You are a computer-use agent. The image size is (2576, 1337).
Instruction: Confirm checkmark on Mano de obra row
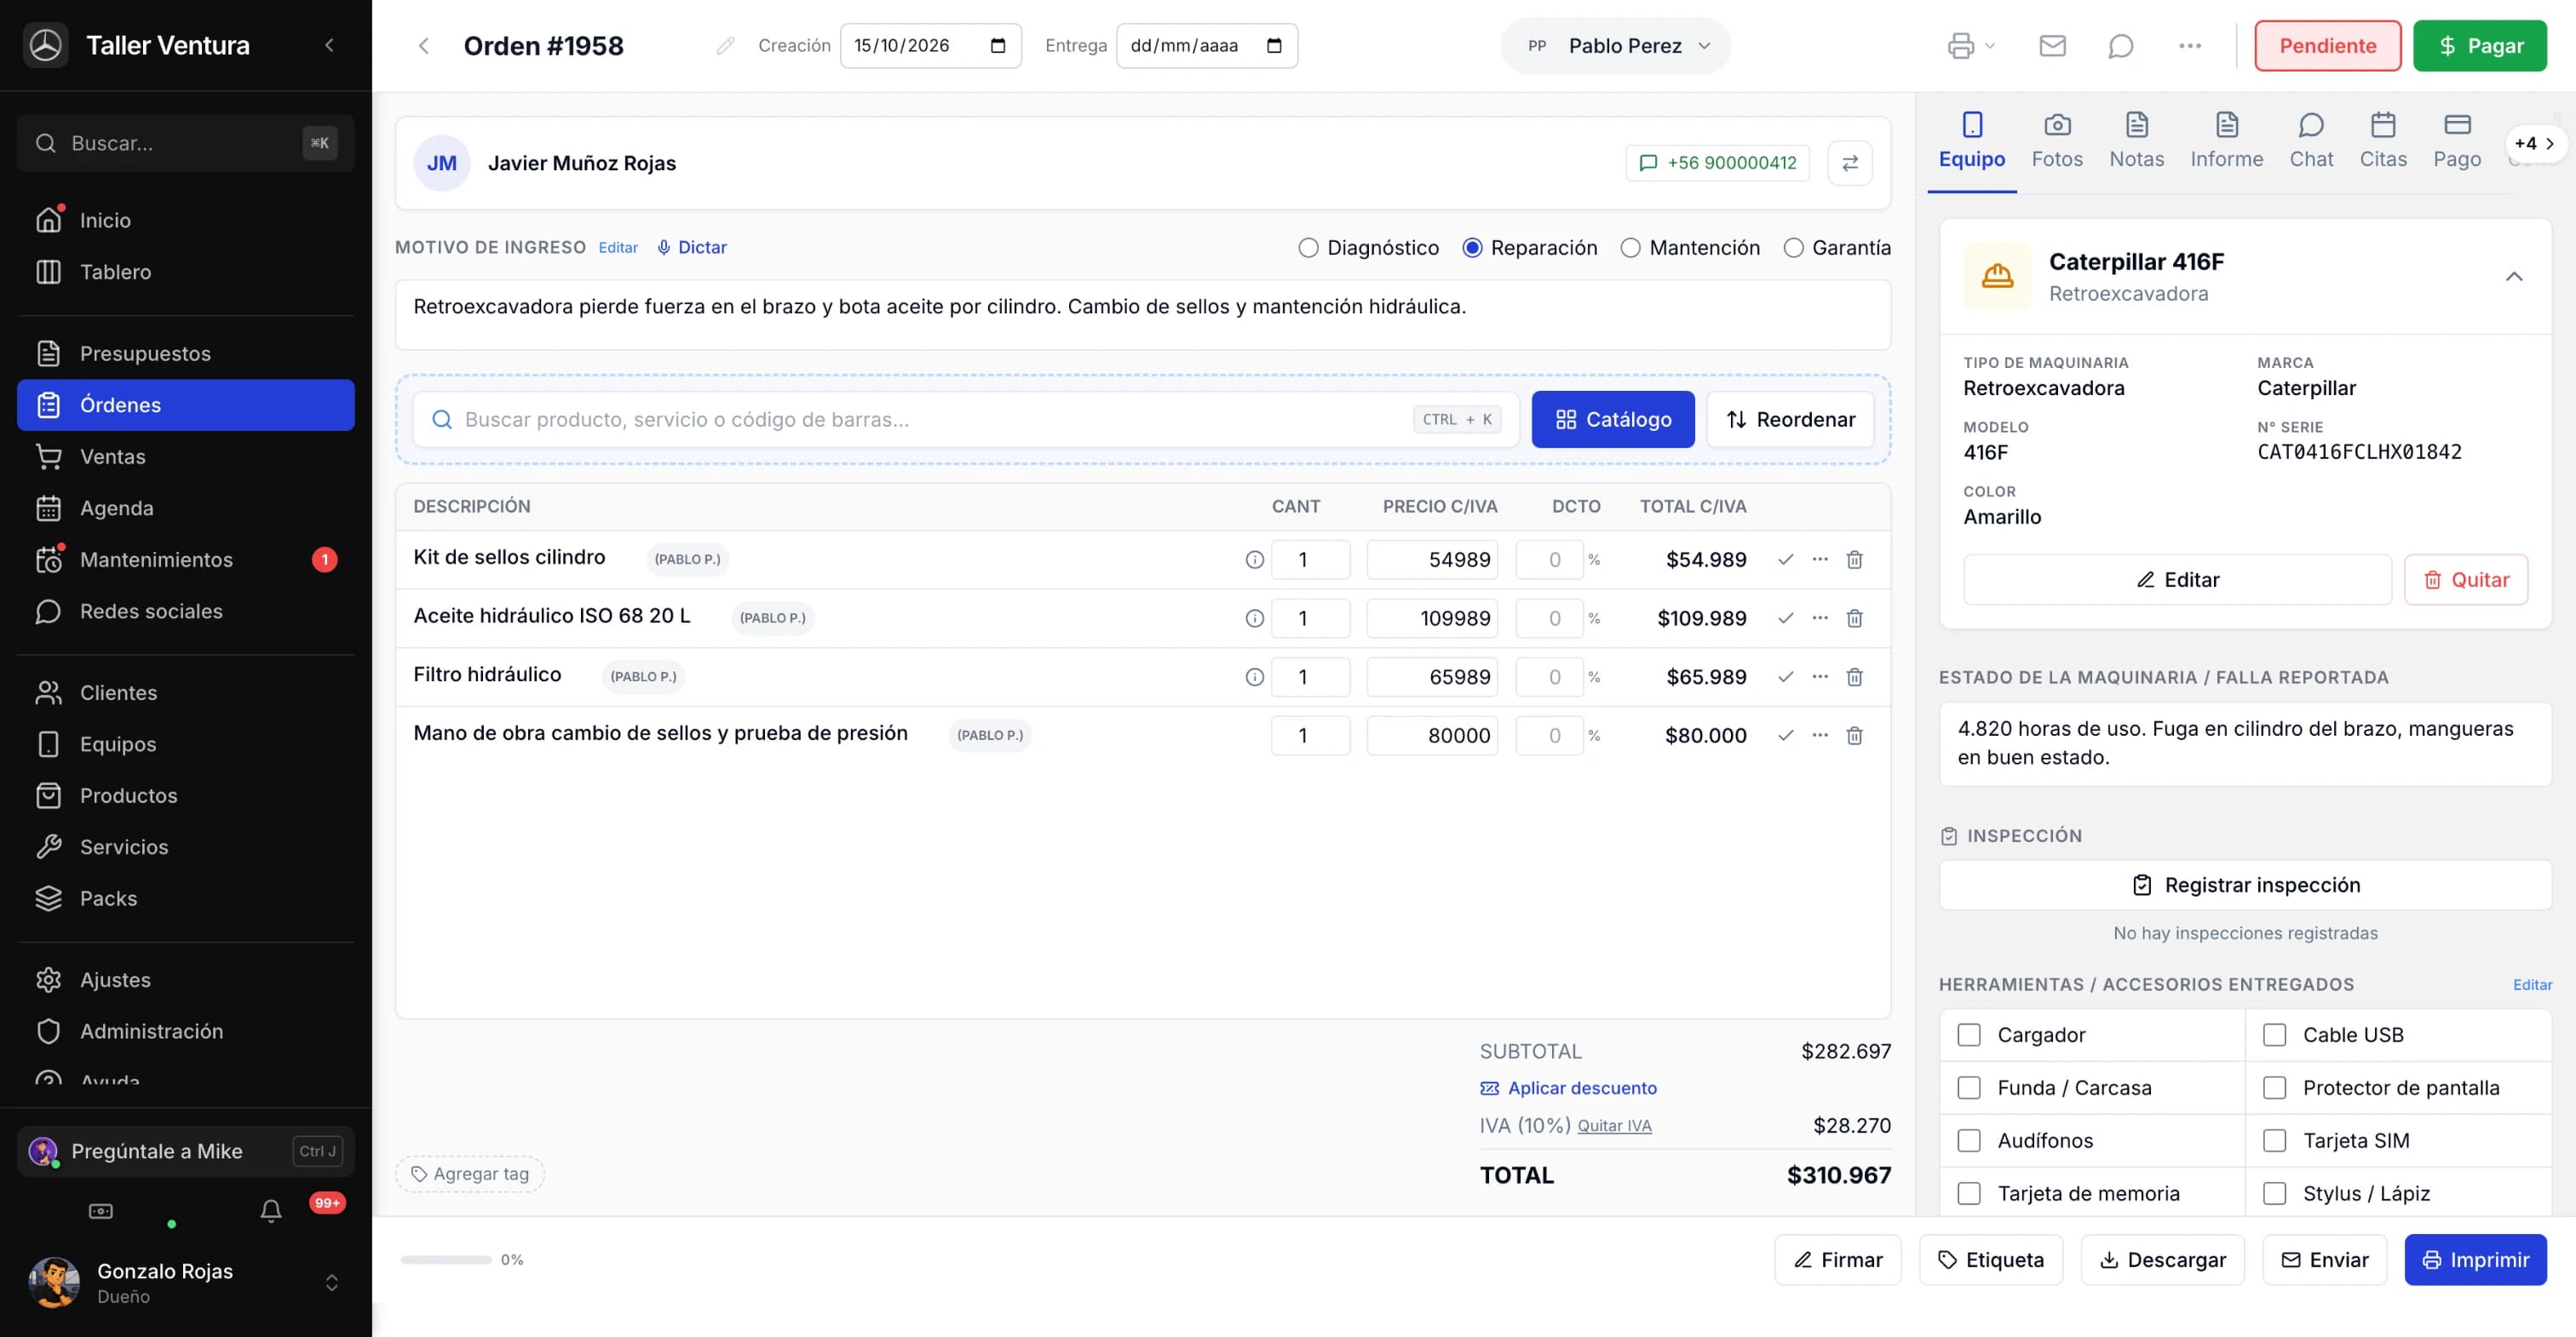[1785, 736]
